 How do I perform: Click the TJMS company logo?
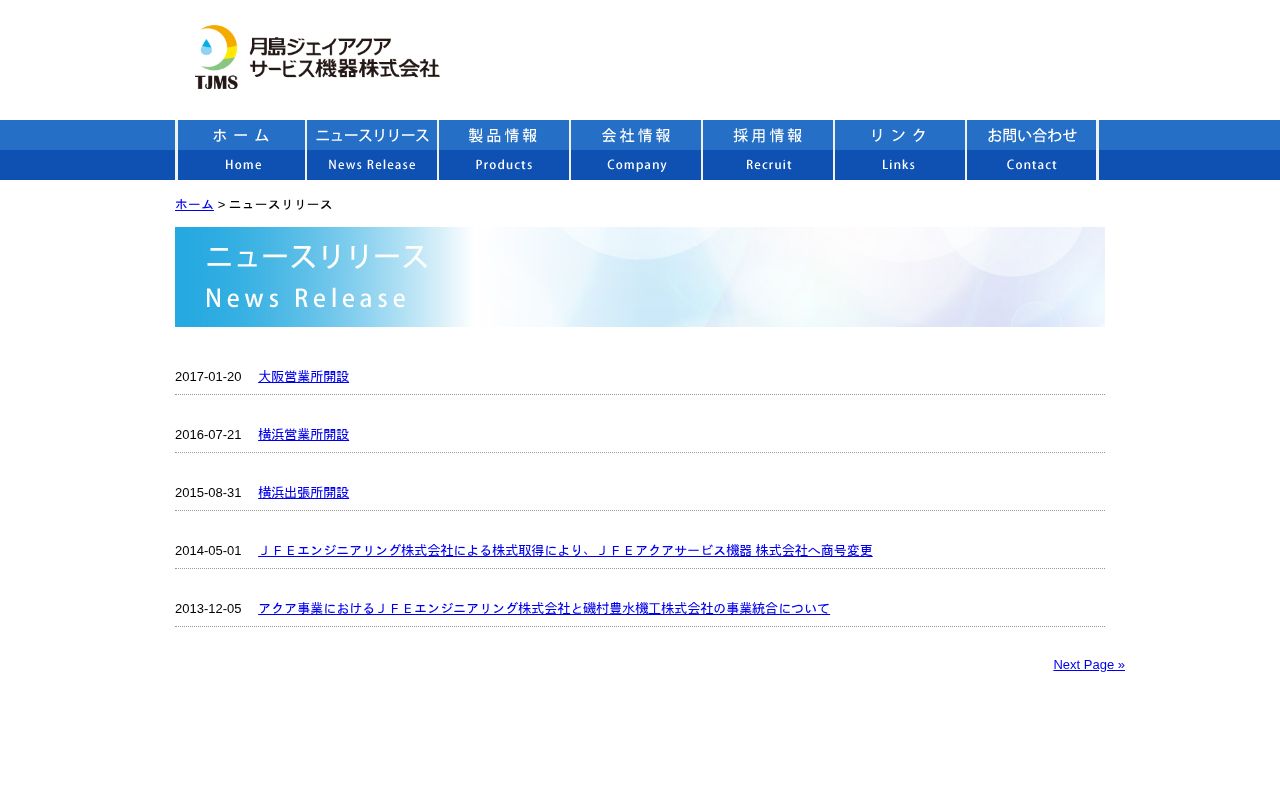click(217, 57)
